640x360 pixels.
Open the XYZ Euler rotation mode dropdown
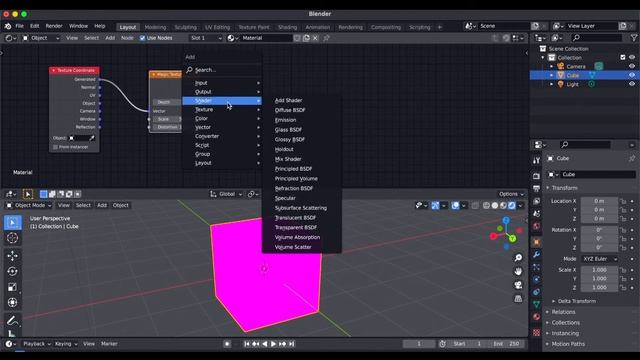tap(599, 259)
